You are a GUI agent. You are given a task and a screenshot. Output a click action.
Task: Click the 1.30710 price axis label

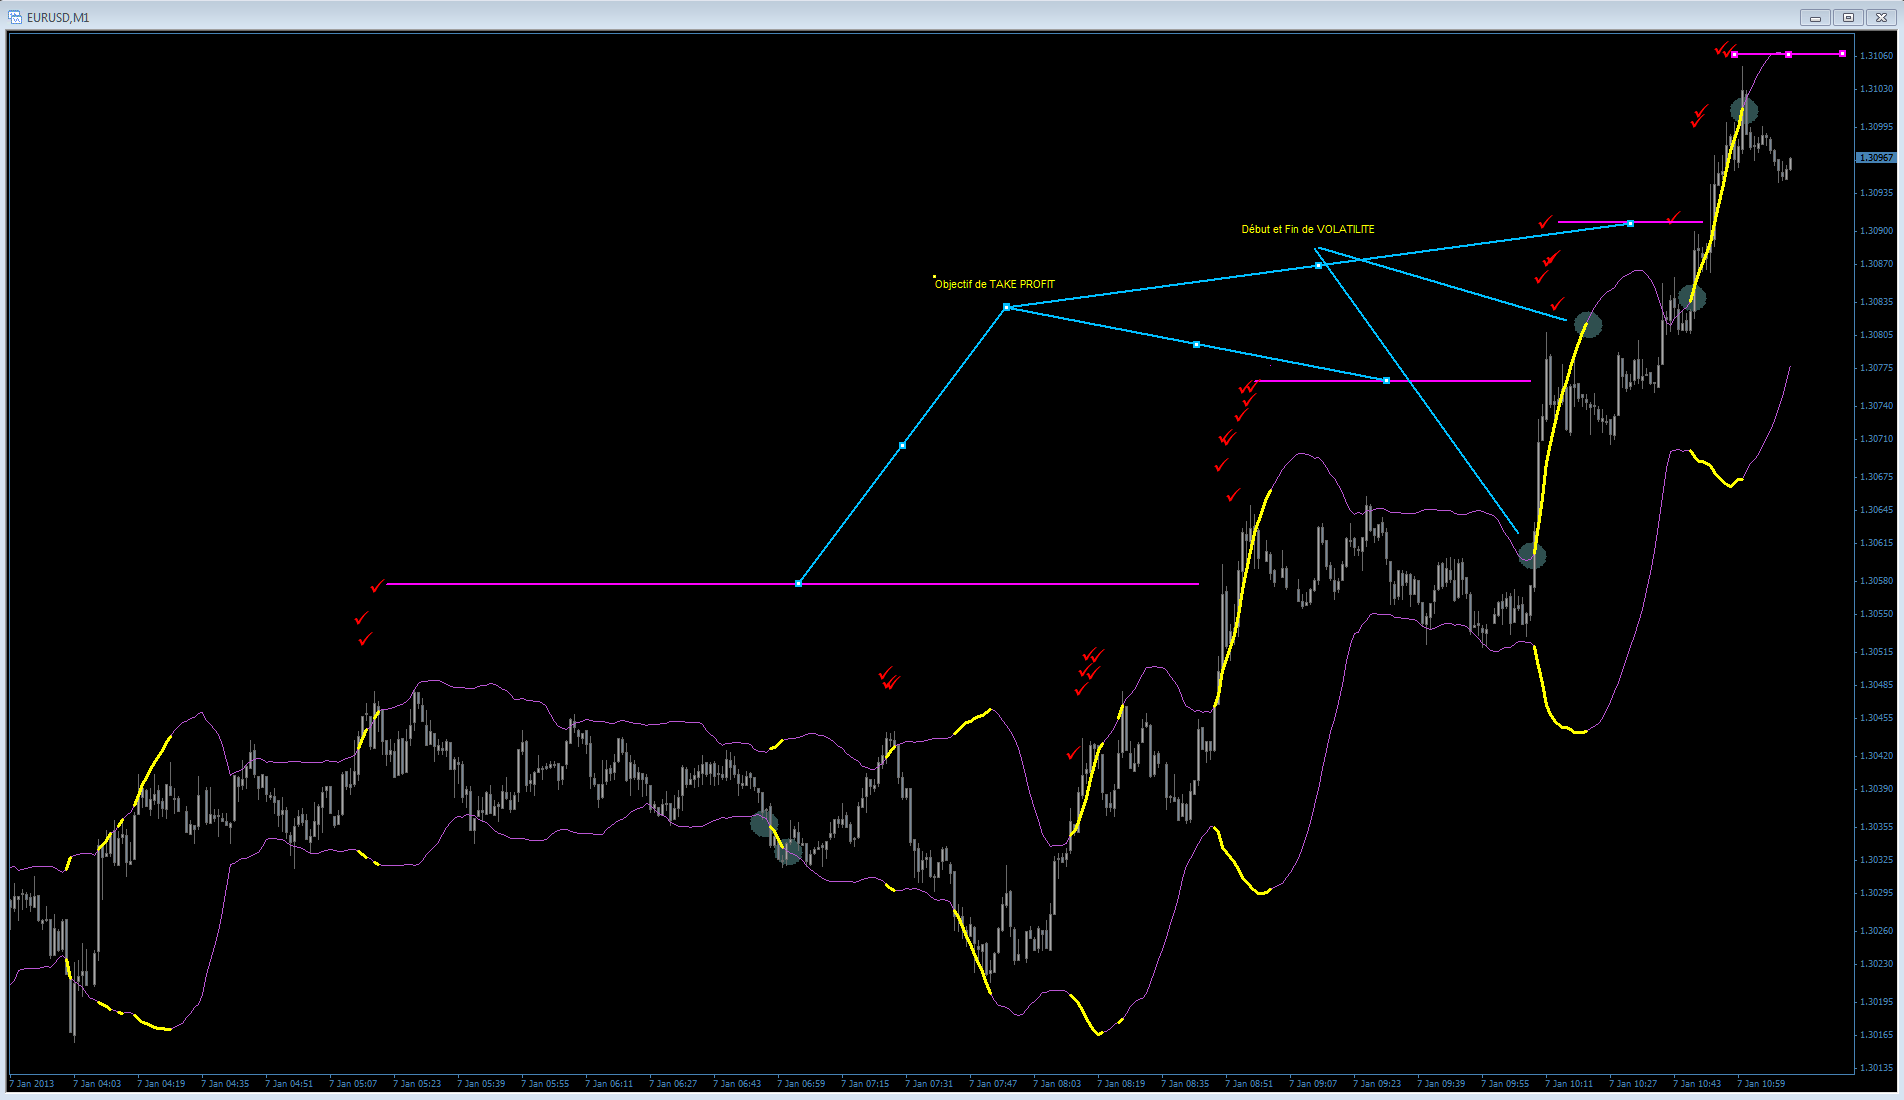[1876, 439]
